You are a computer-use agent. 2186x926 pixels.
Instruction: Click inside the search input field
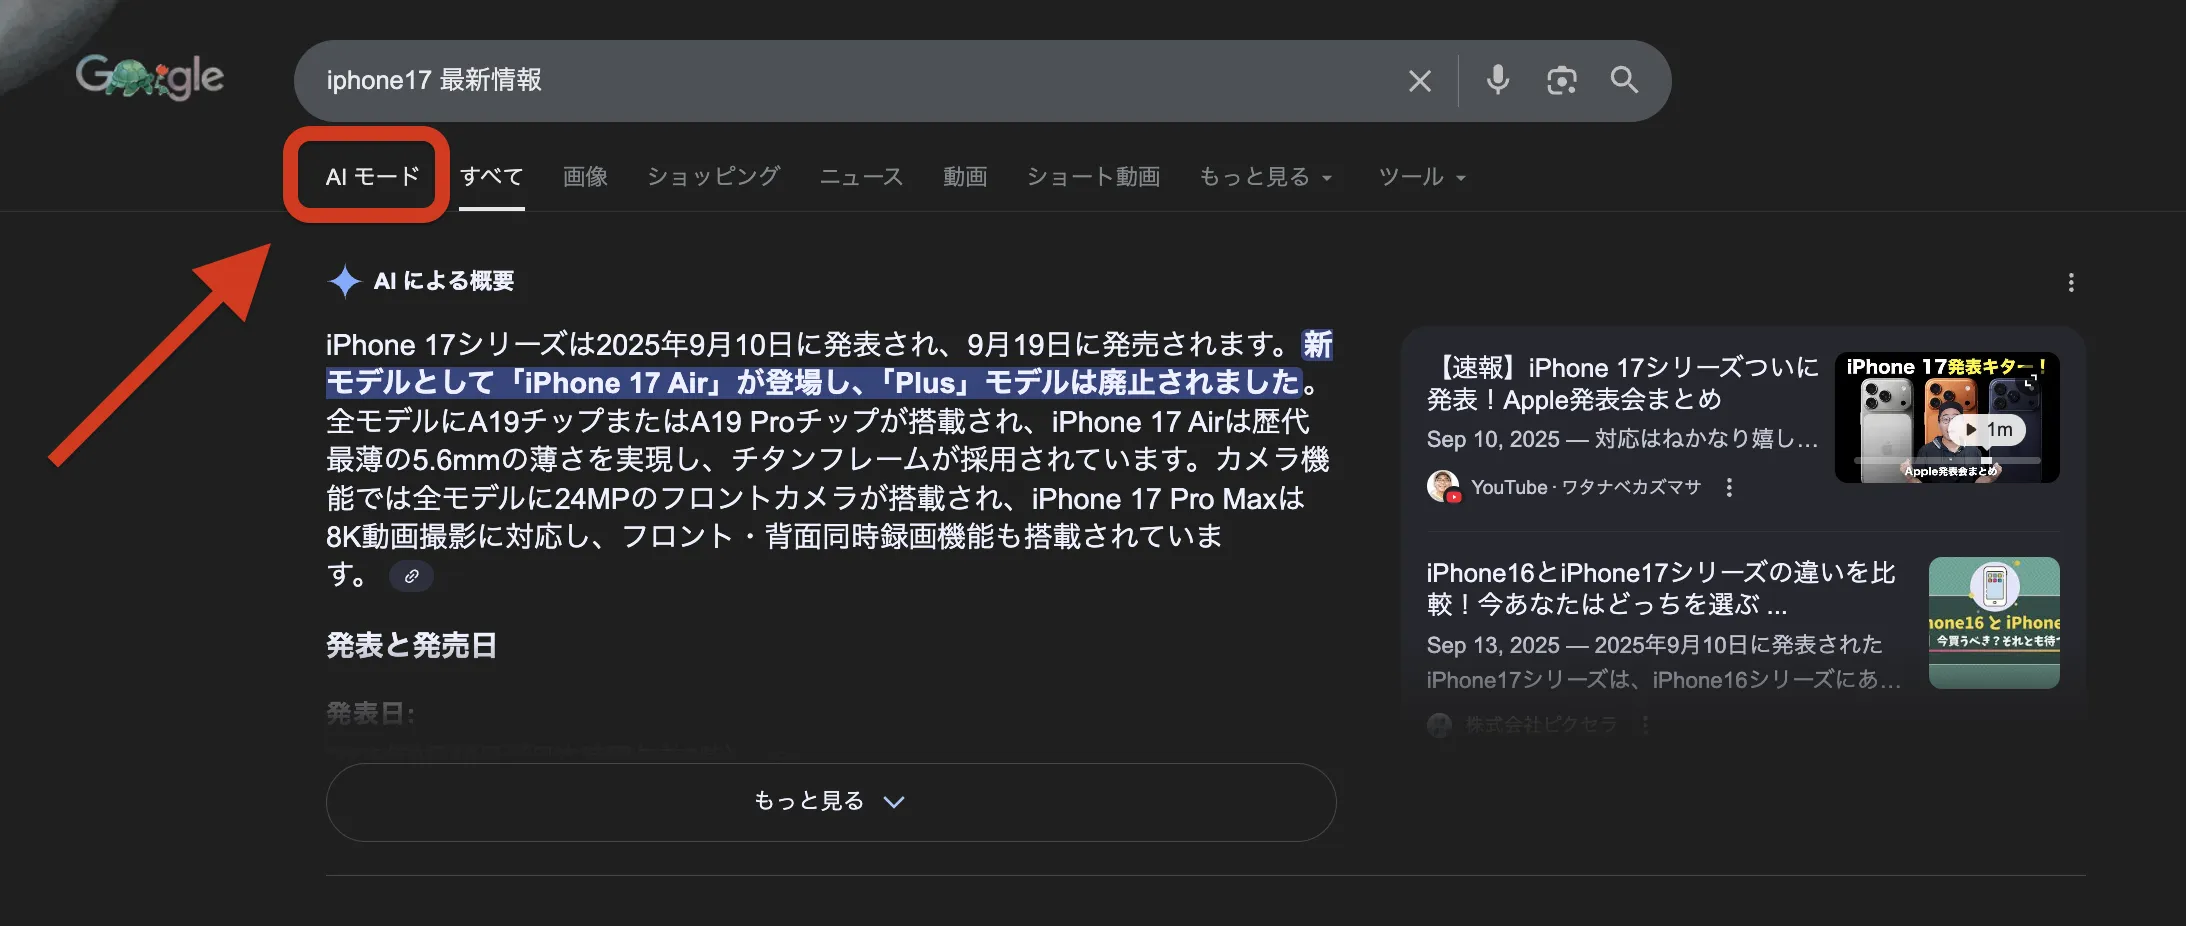pos(800,80)
